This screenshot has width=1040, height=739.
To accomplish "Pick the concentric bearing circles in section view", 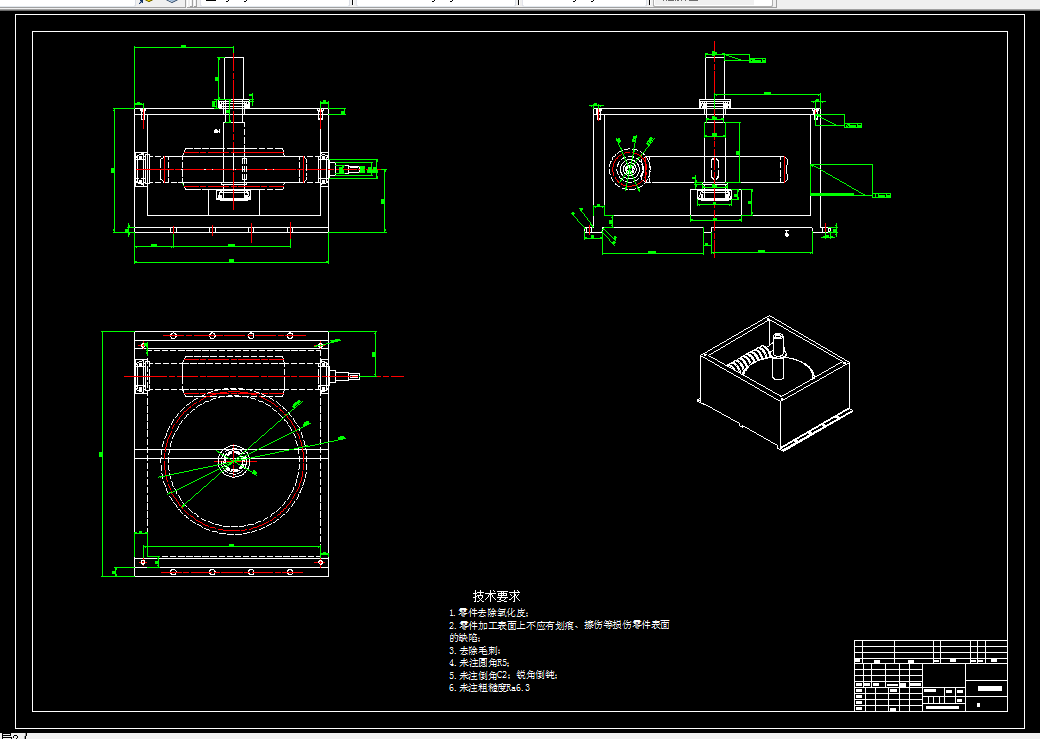I will click(629, 169).
